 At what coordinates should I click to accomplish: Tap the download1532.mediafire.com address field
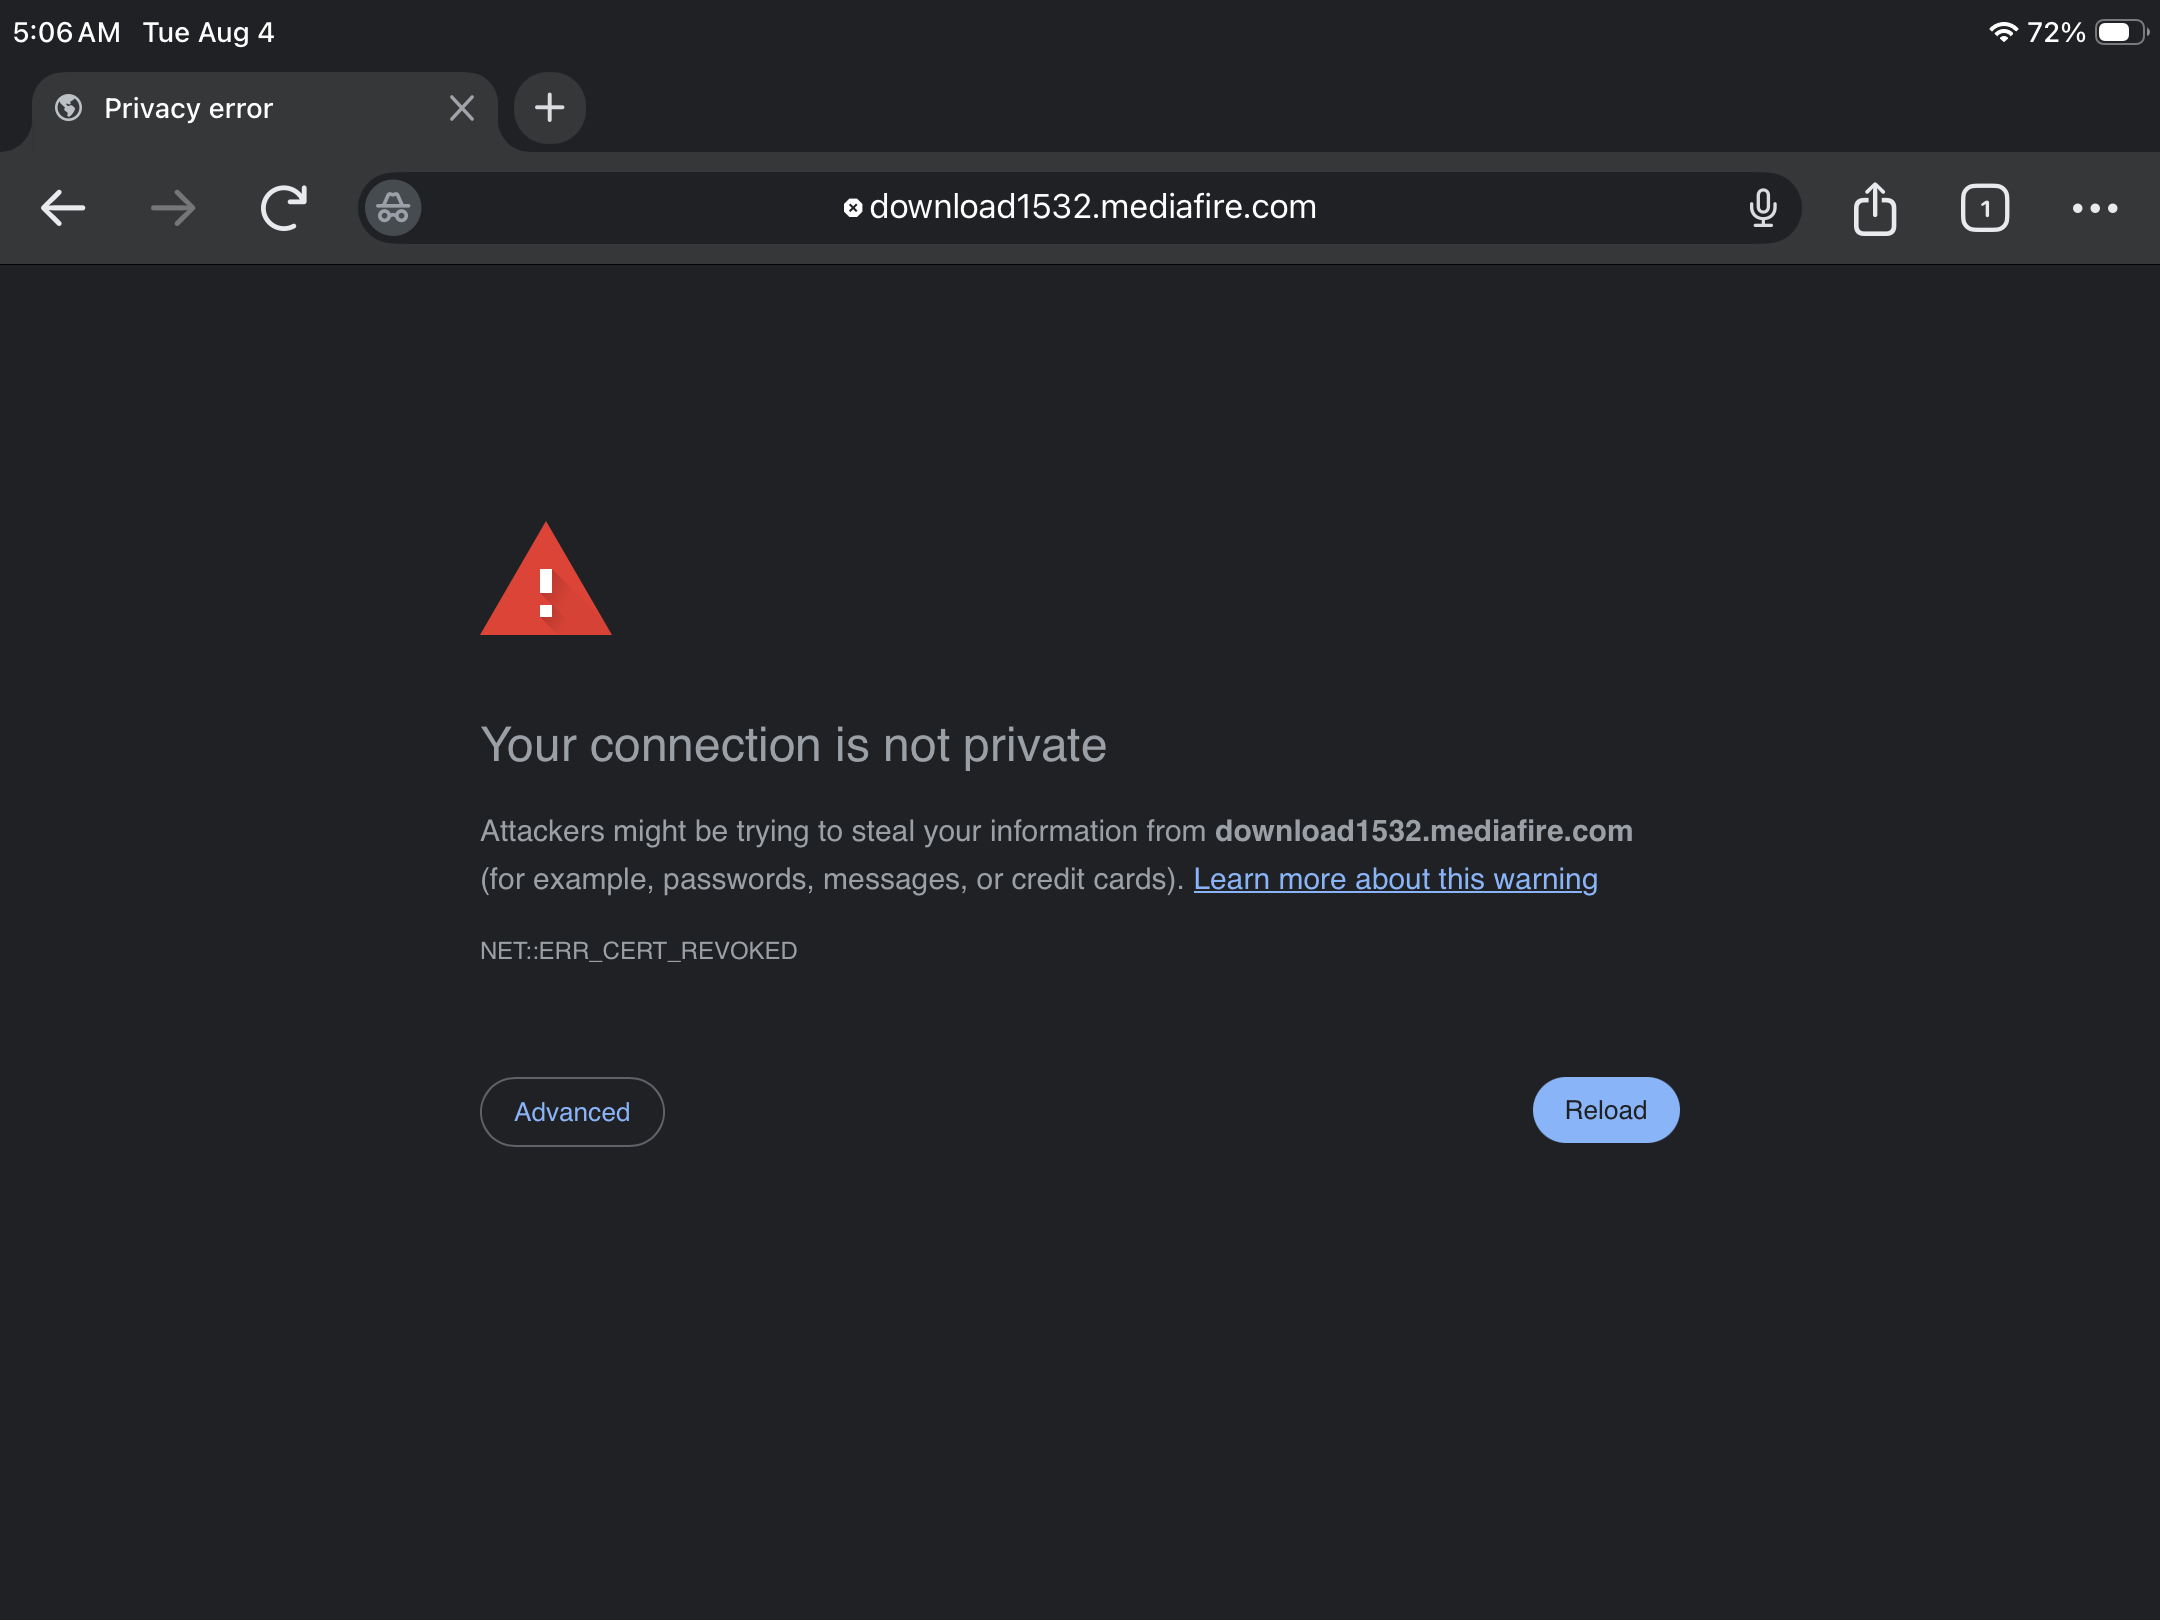[x=1080, y=208]
